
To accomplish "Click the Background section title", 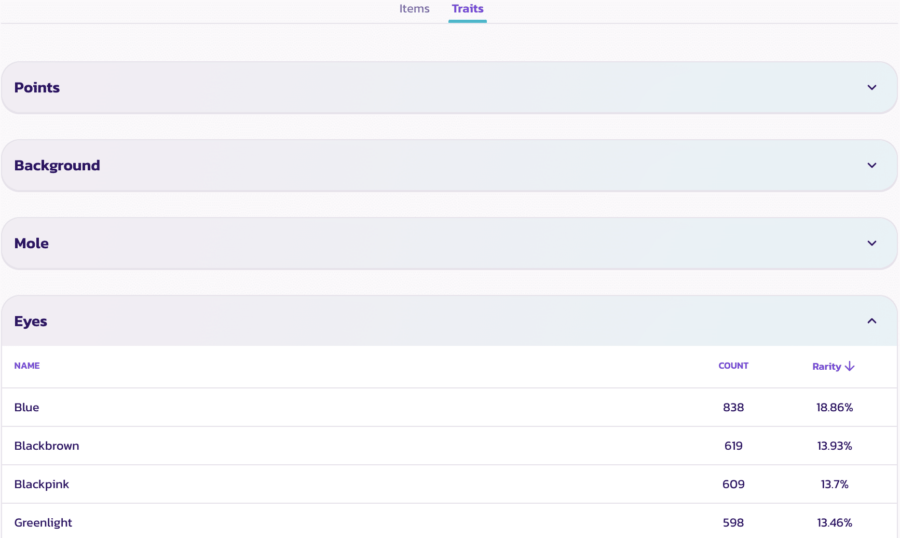I will click(57, 166).
